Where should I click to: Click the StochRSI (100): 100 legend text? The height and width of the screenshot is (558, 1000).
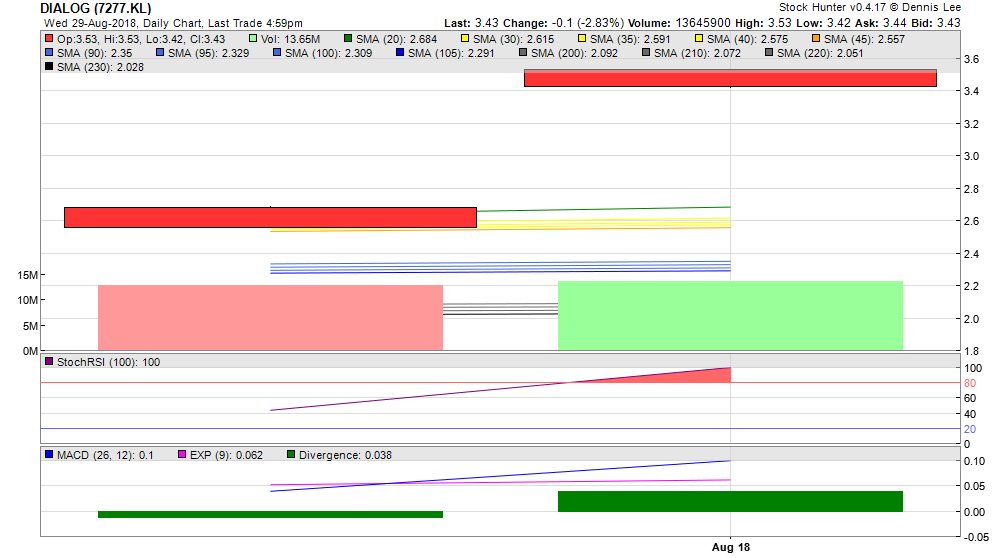click(x=108, y=362)
